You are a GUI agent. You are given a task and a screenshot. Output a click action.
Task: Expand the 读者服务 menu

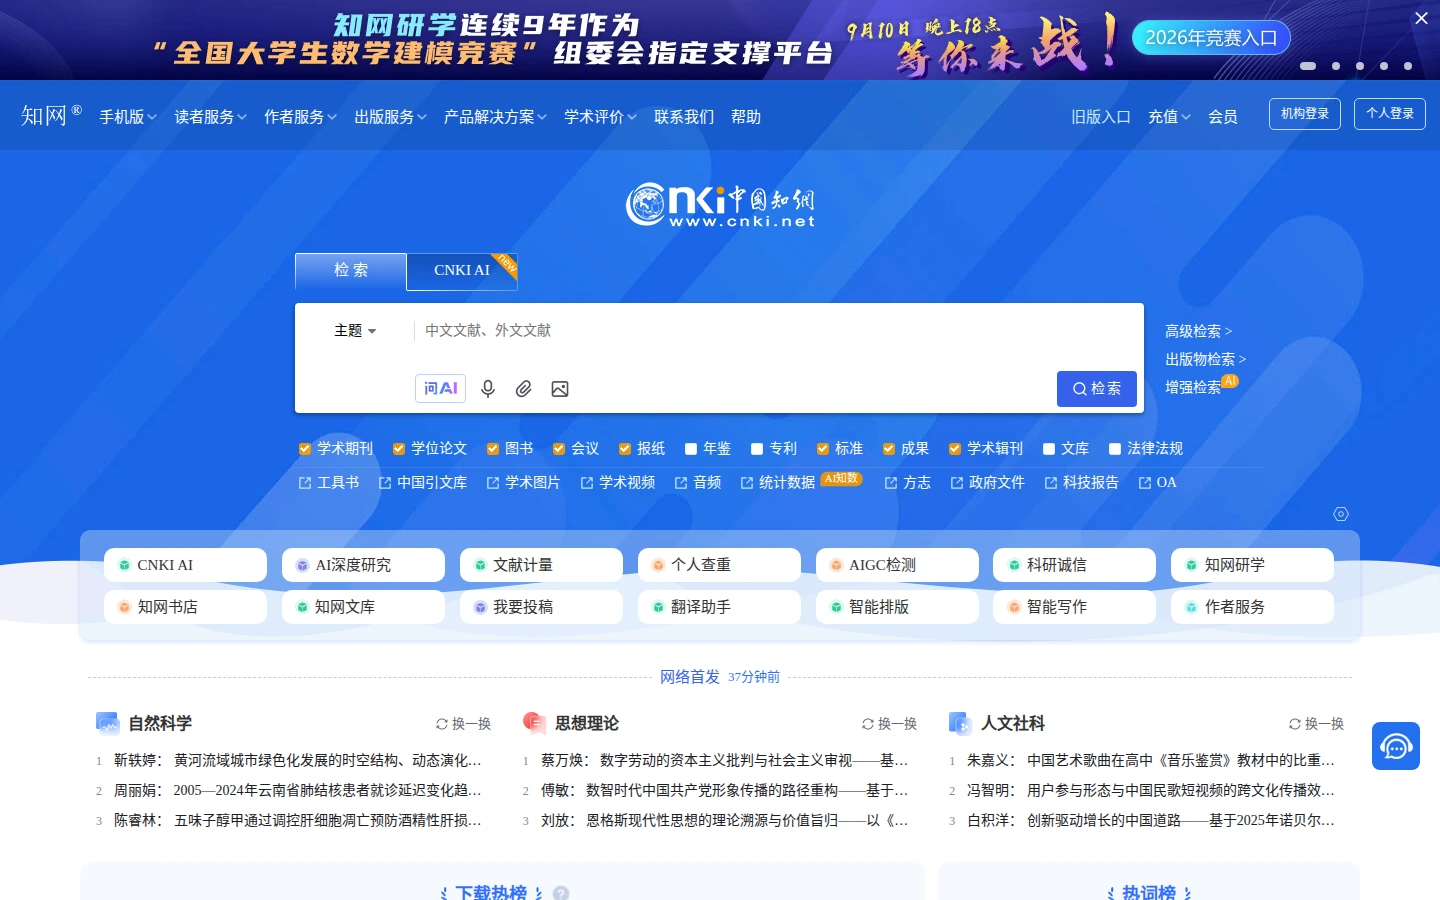coord(210,117)
